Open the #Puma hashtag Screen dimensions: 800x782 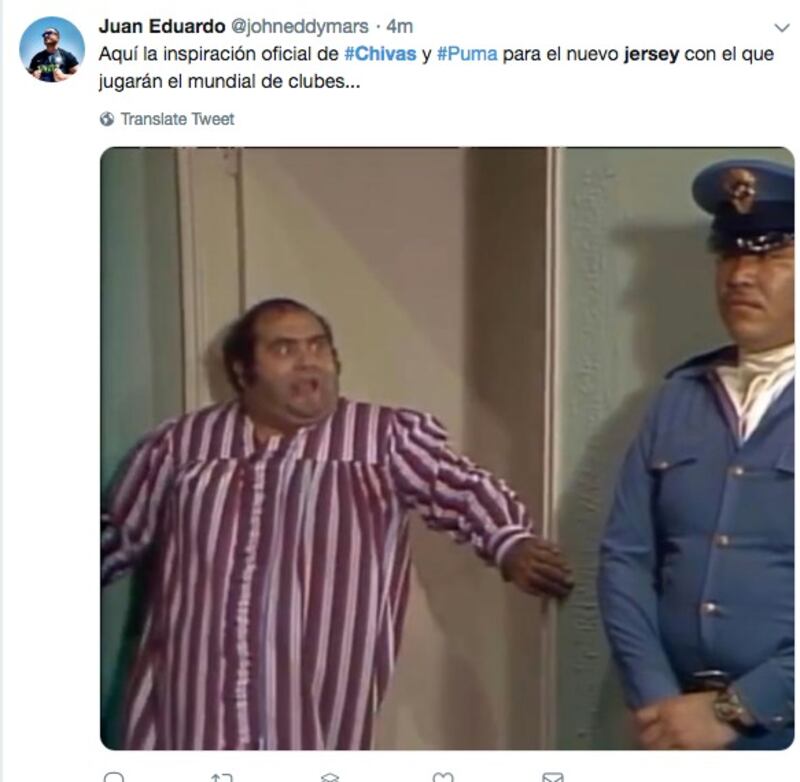[467, 54]
